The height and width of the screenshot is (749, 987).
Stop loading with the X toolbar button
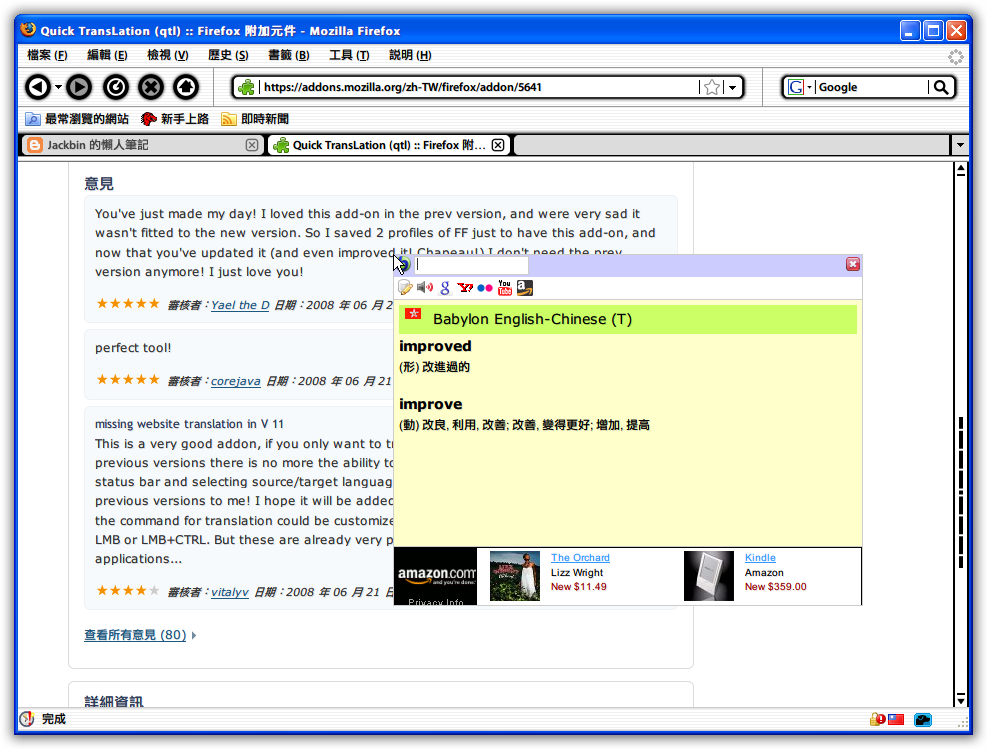pos(151,87)
